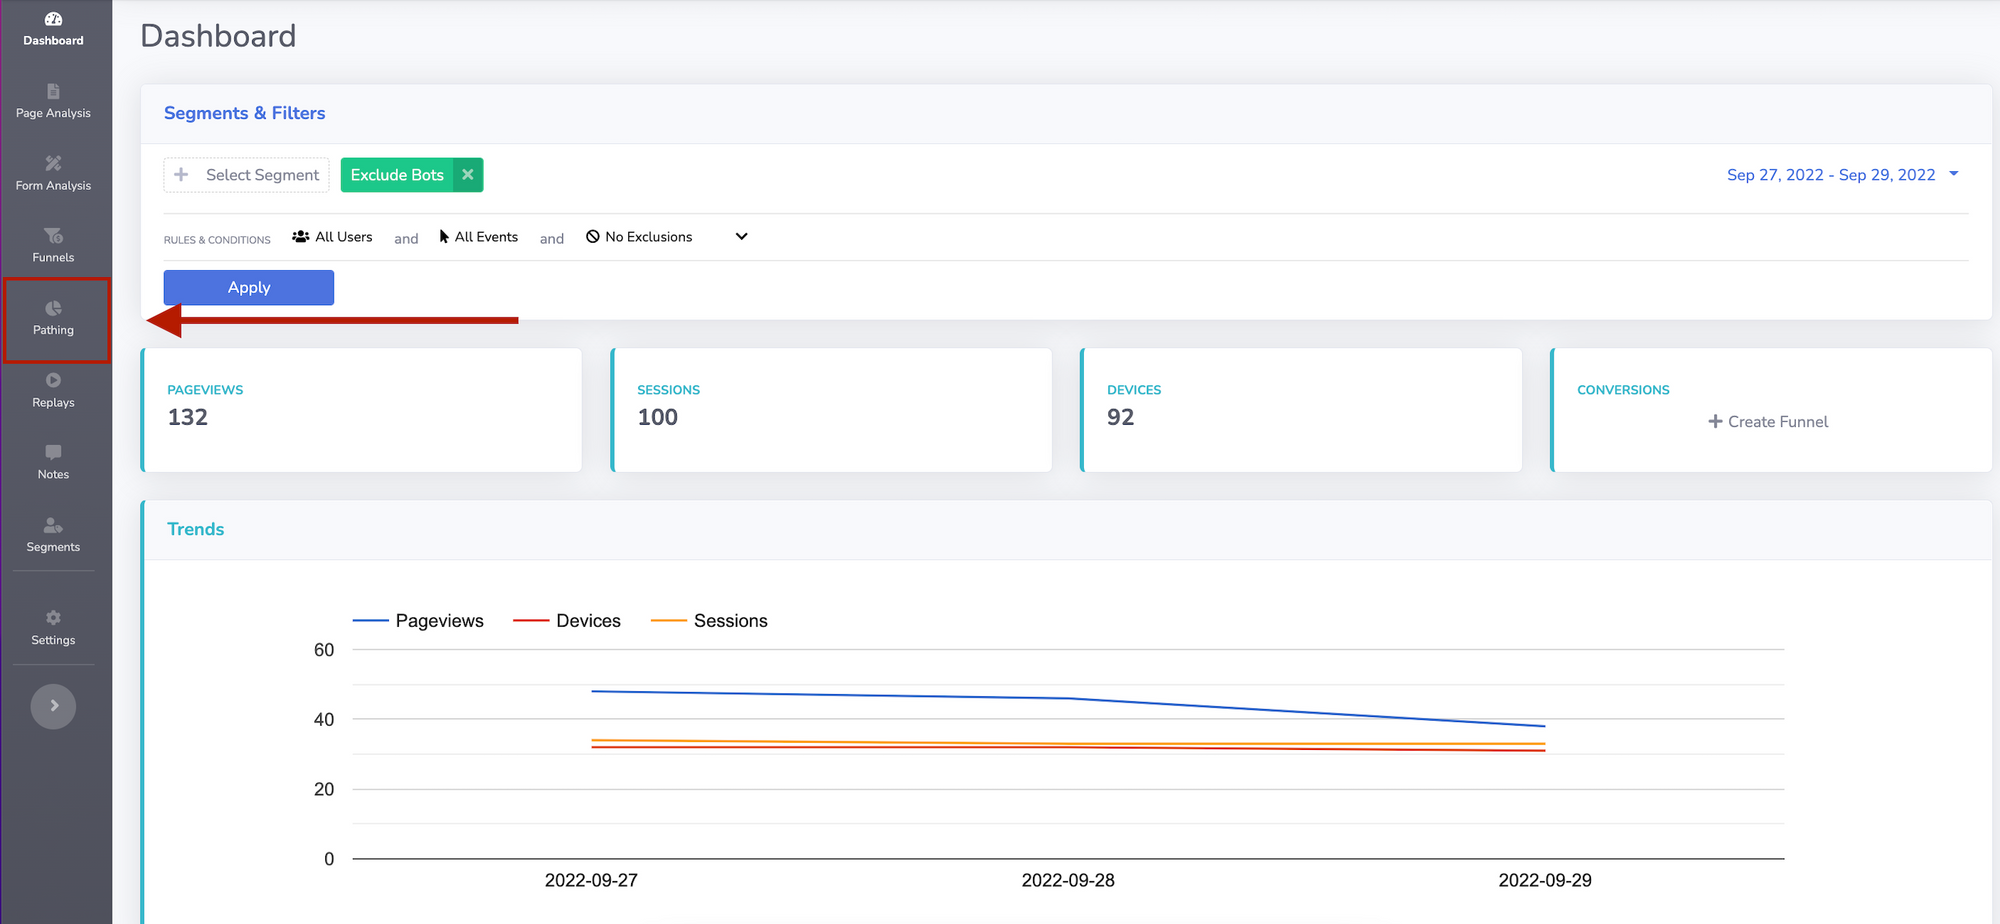Open the date range dropdown

coord(1841,175)
